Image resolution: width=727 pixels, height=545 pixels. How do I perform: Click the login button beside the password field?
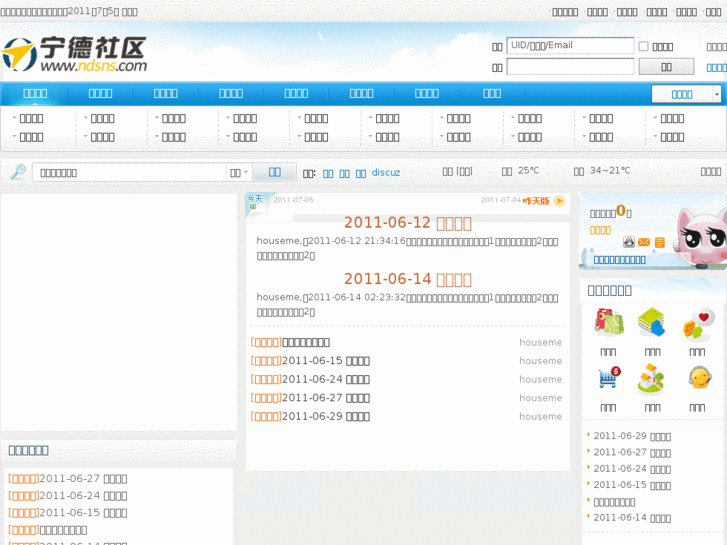tap(666, 67)
